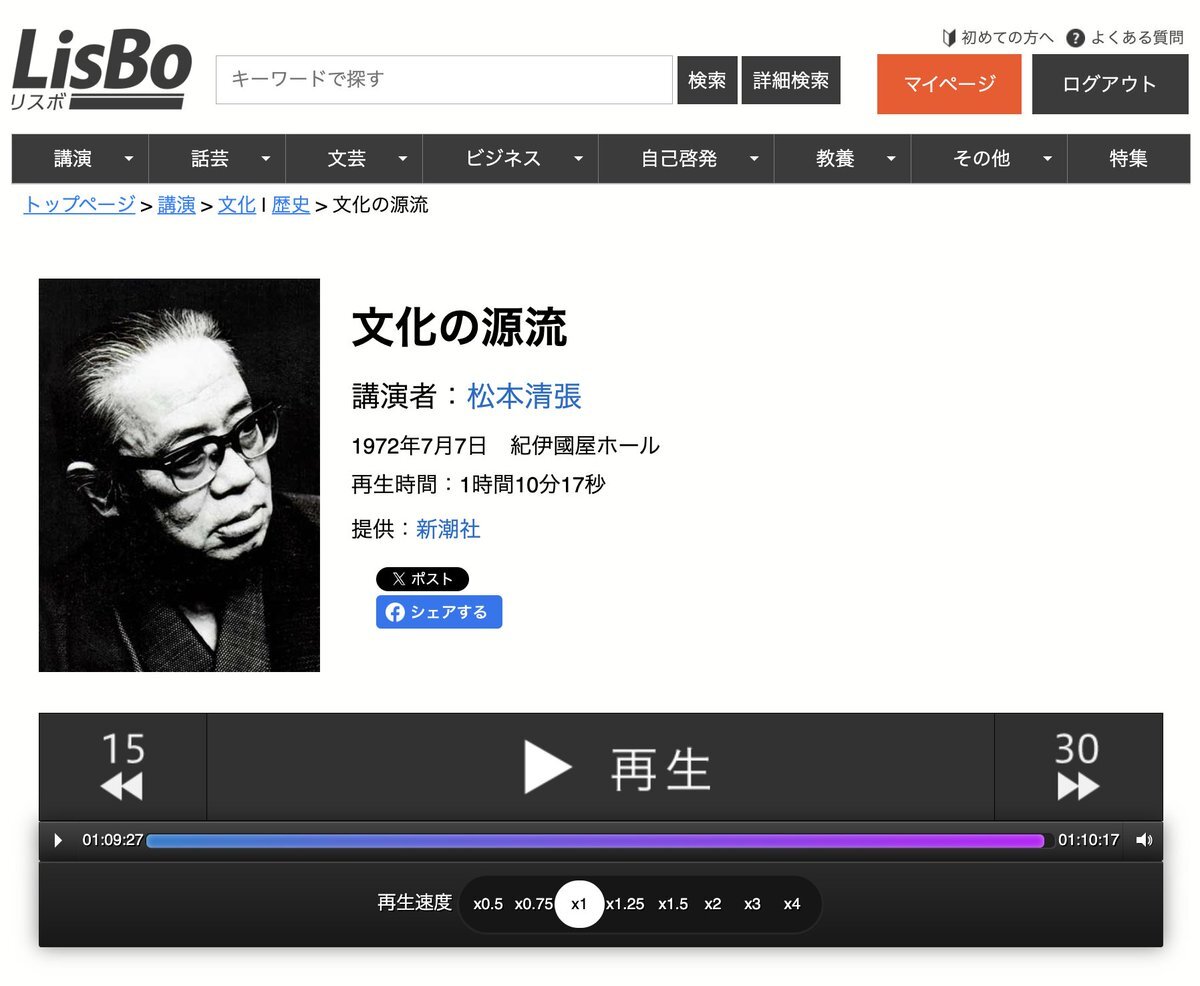Click the skip forward 30 seconds icon
Viewport: 1200px width, 986px height.
click(1078, 767)
